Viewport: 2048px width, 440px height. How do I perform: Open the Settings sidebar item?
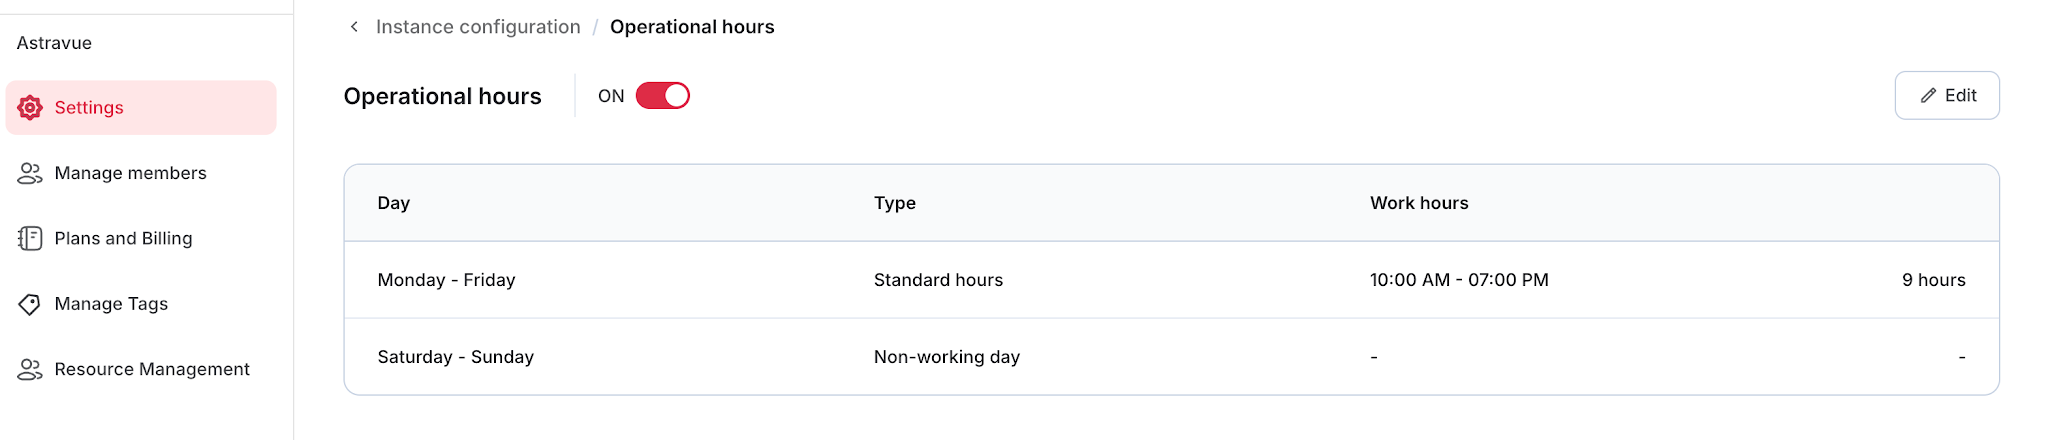pos(141,108)
